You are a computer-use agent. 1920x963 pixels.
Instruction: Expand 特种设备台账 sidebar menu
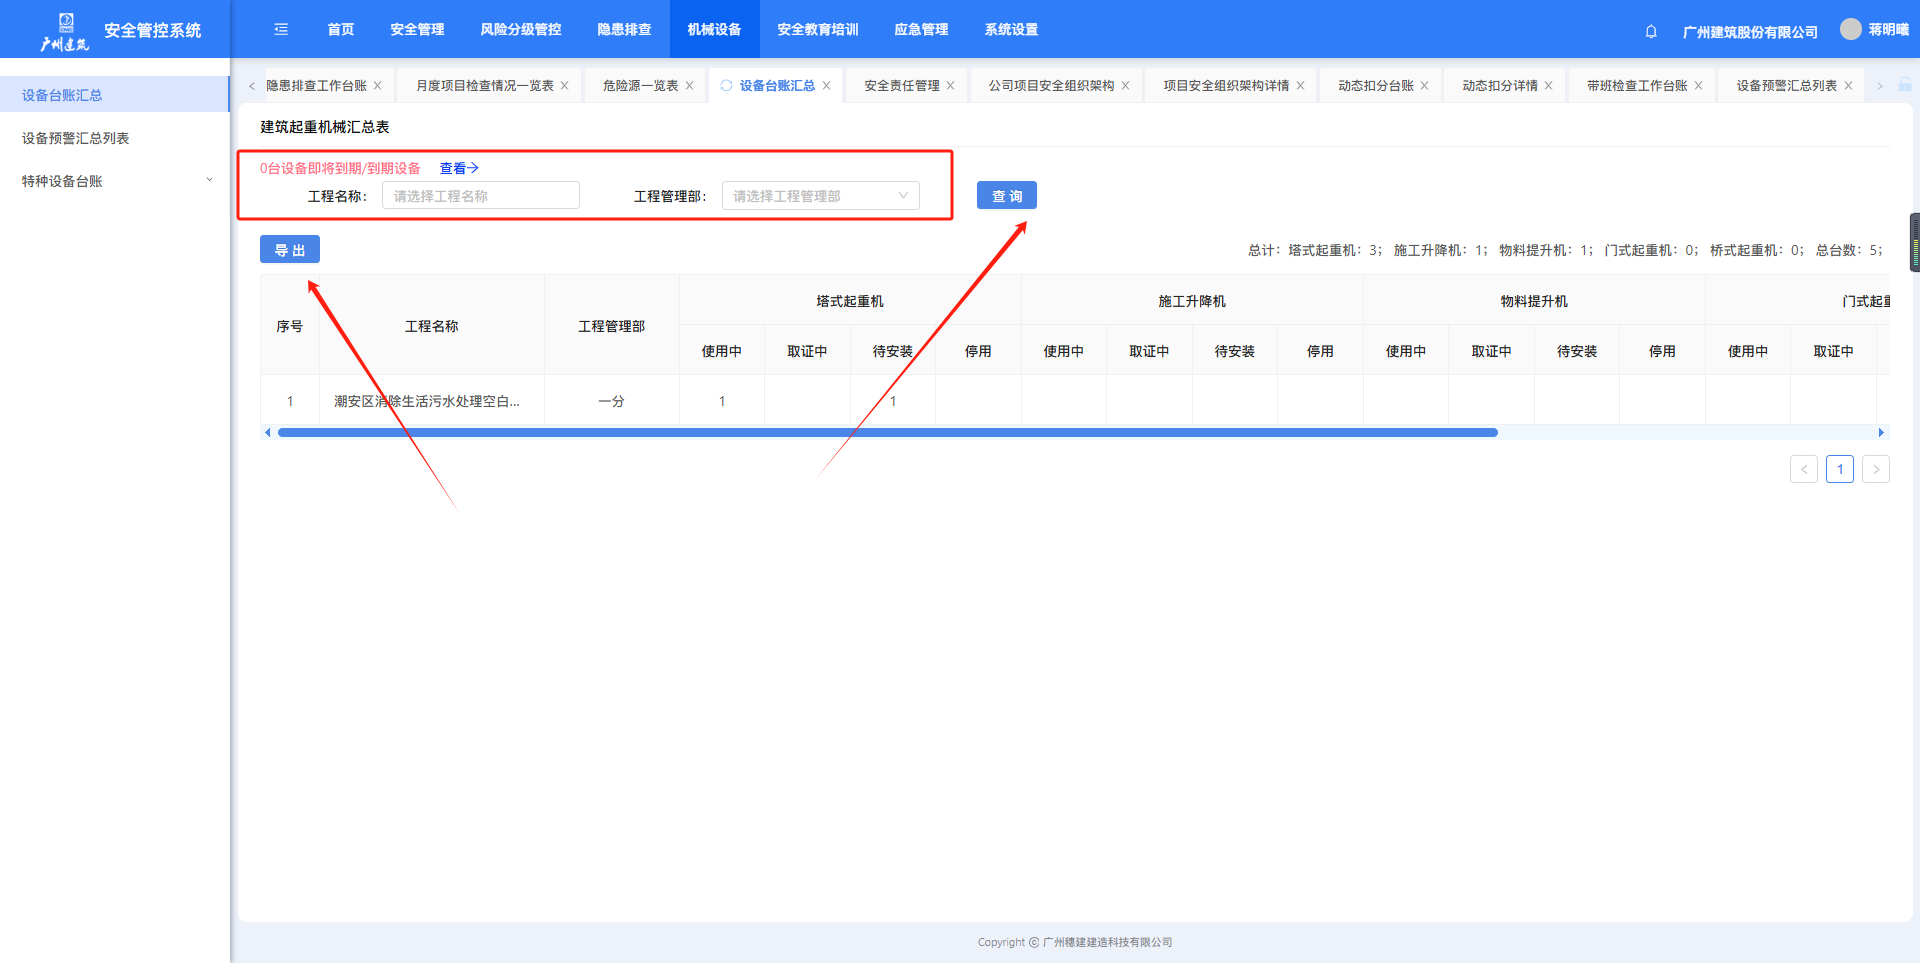coord(115,181)
